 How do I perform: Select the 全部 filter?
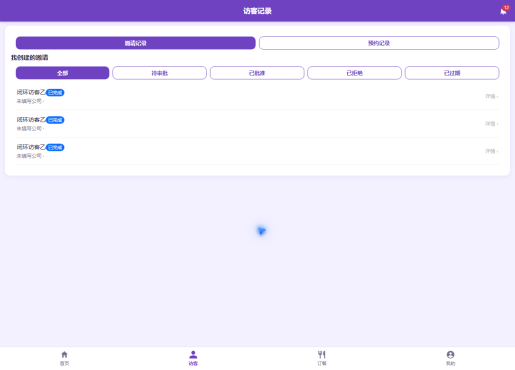[62, 73]
